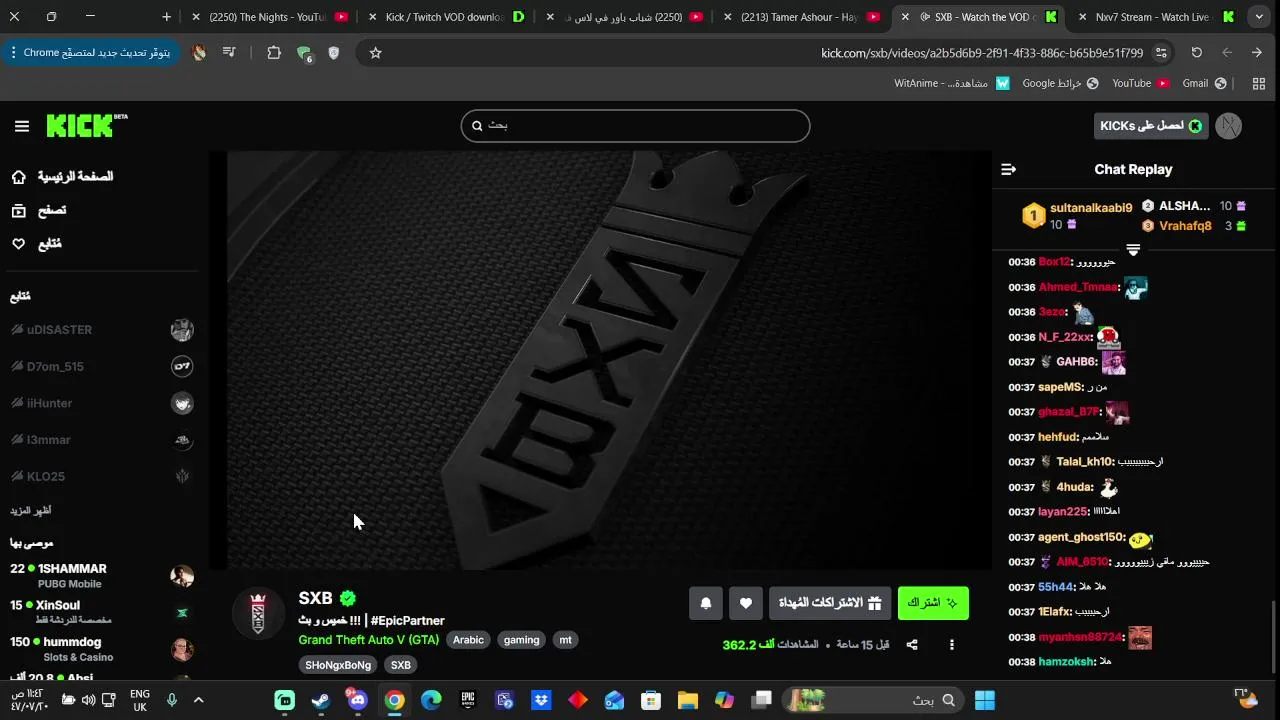Image resolution: width=1280 pixels, height=720 pixels.
Task: Click chat username GAHB6
Action: click(1077, 362)
